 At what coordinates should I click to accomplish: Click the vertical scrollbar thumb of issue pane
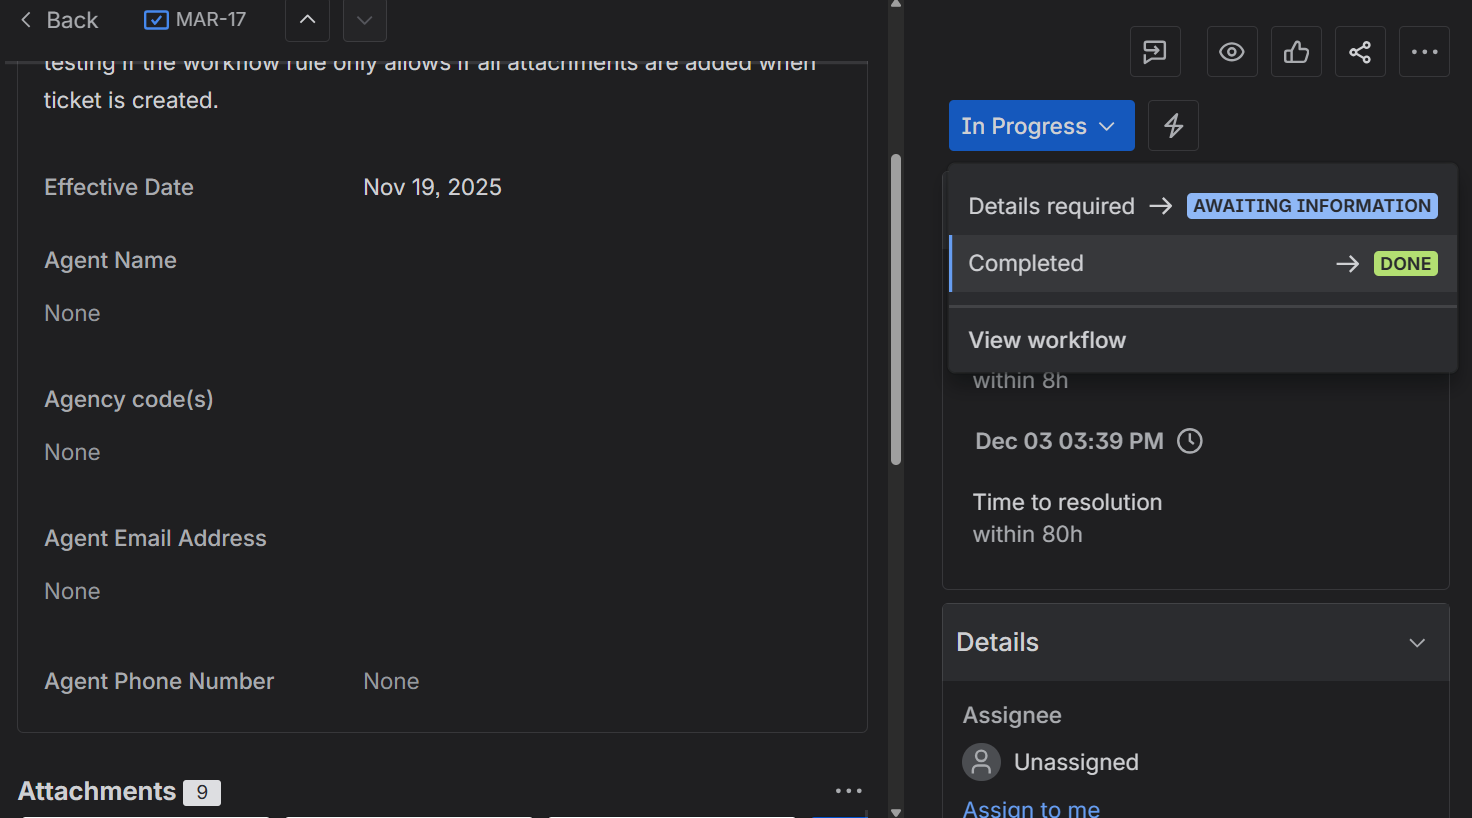(x=896, y=310)
